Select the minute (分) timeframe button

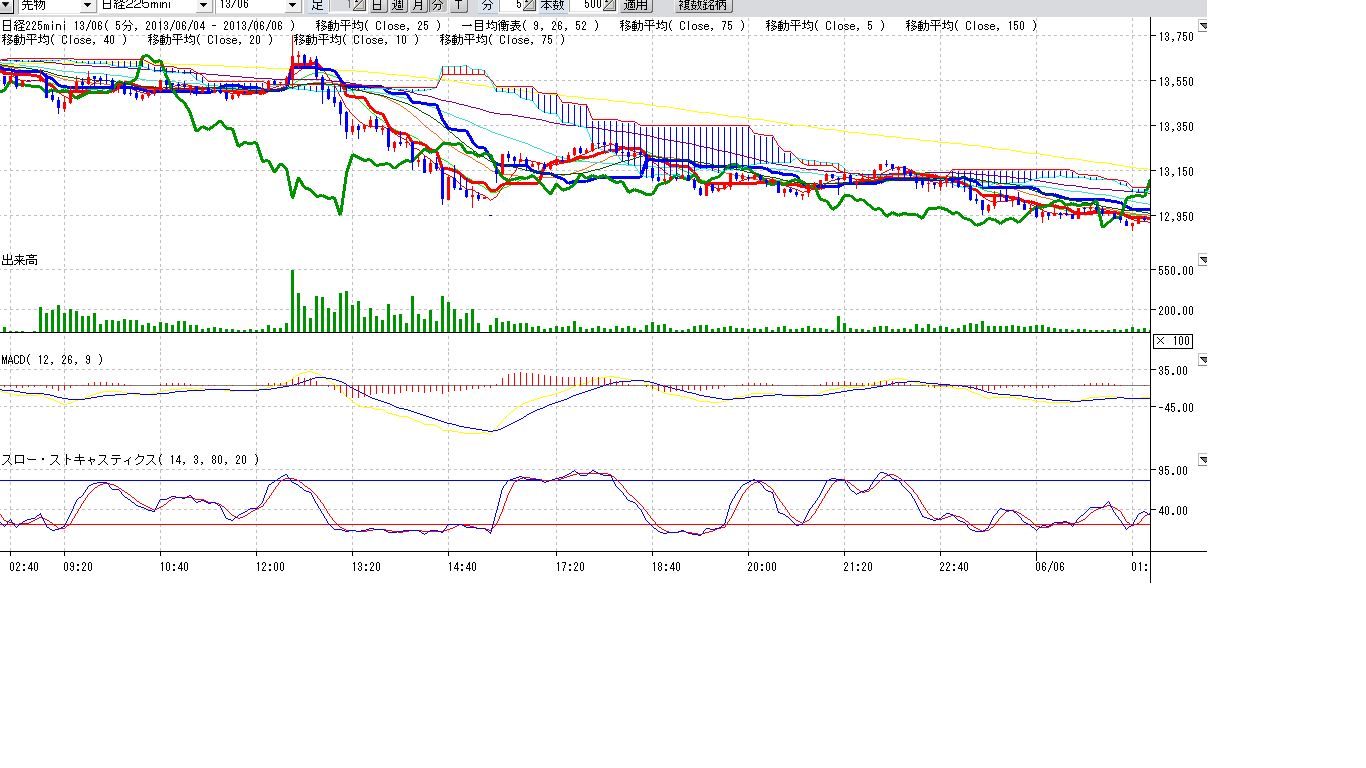tap(437, 5)
